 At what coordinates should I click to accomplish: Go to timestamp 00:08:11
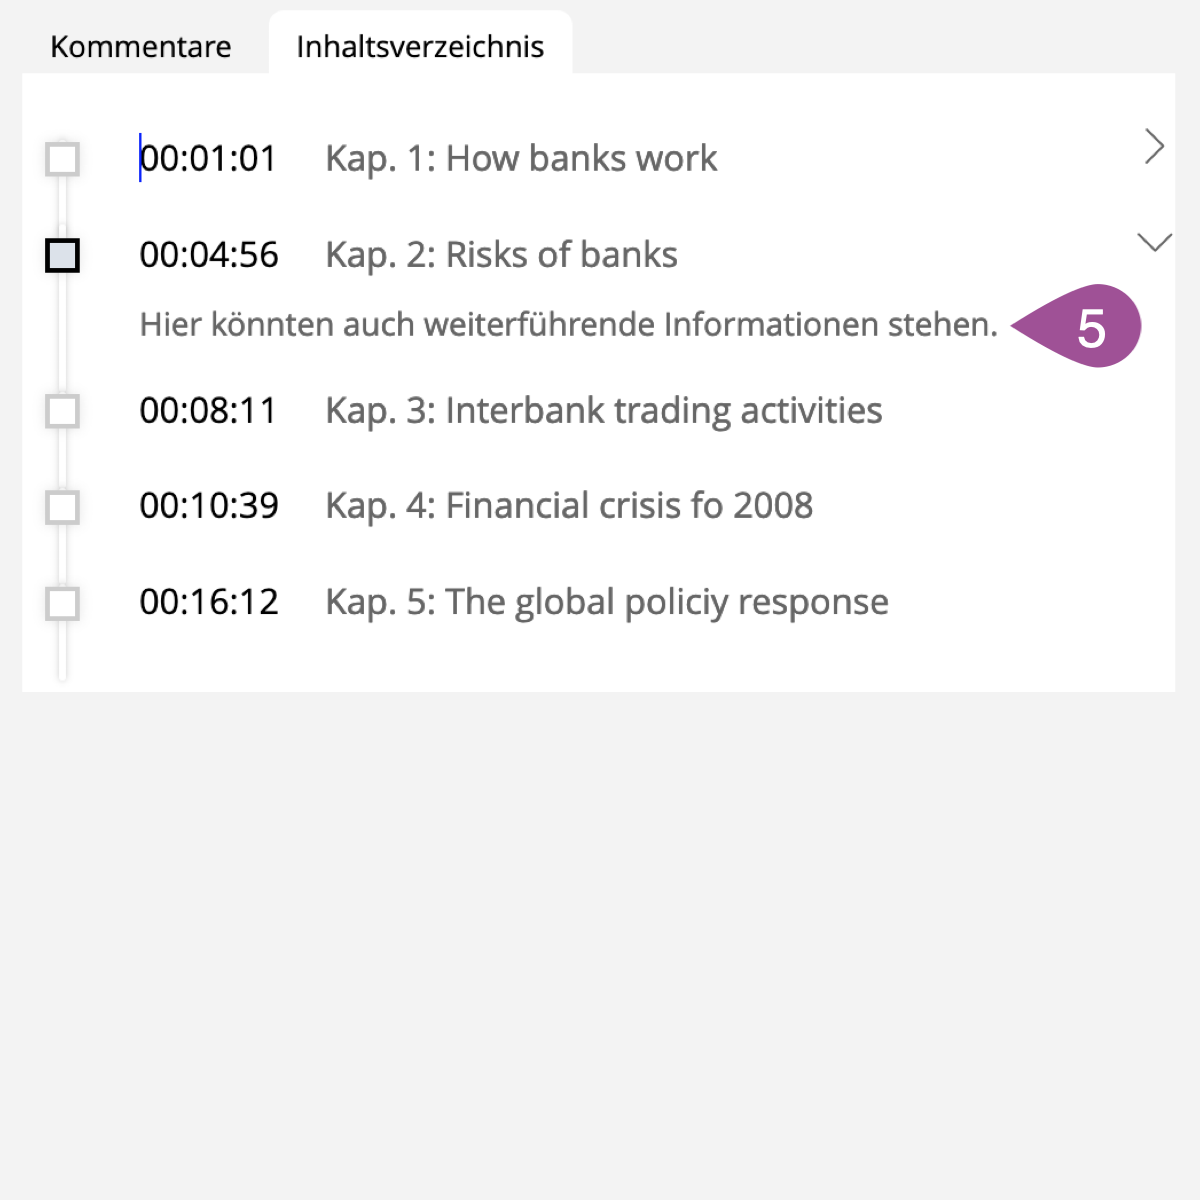[x=208, y=411]
